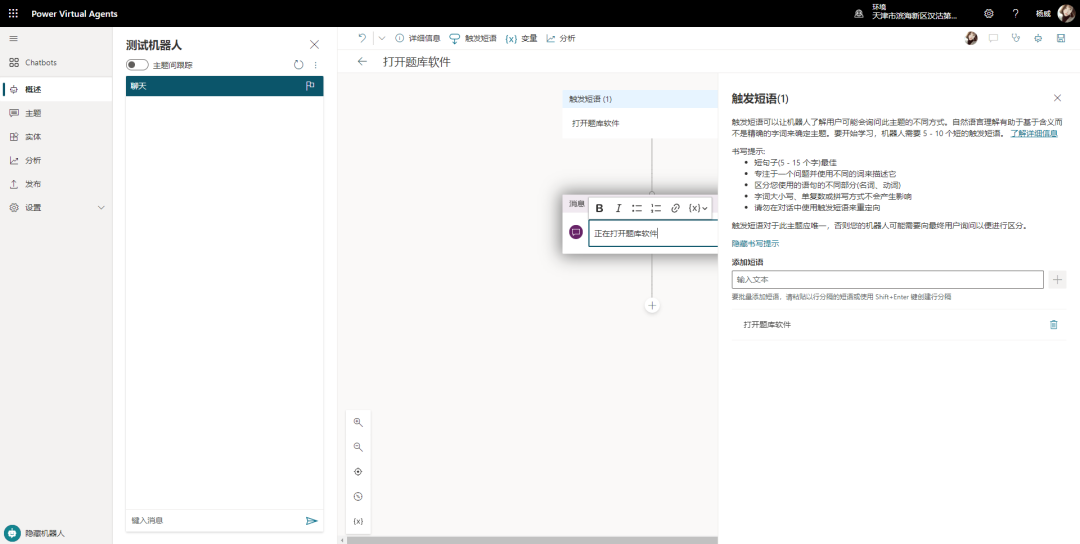Focus the 添加短语 输入文本 field
The image size is (1080, 544).
click(x=887, y=280)
